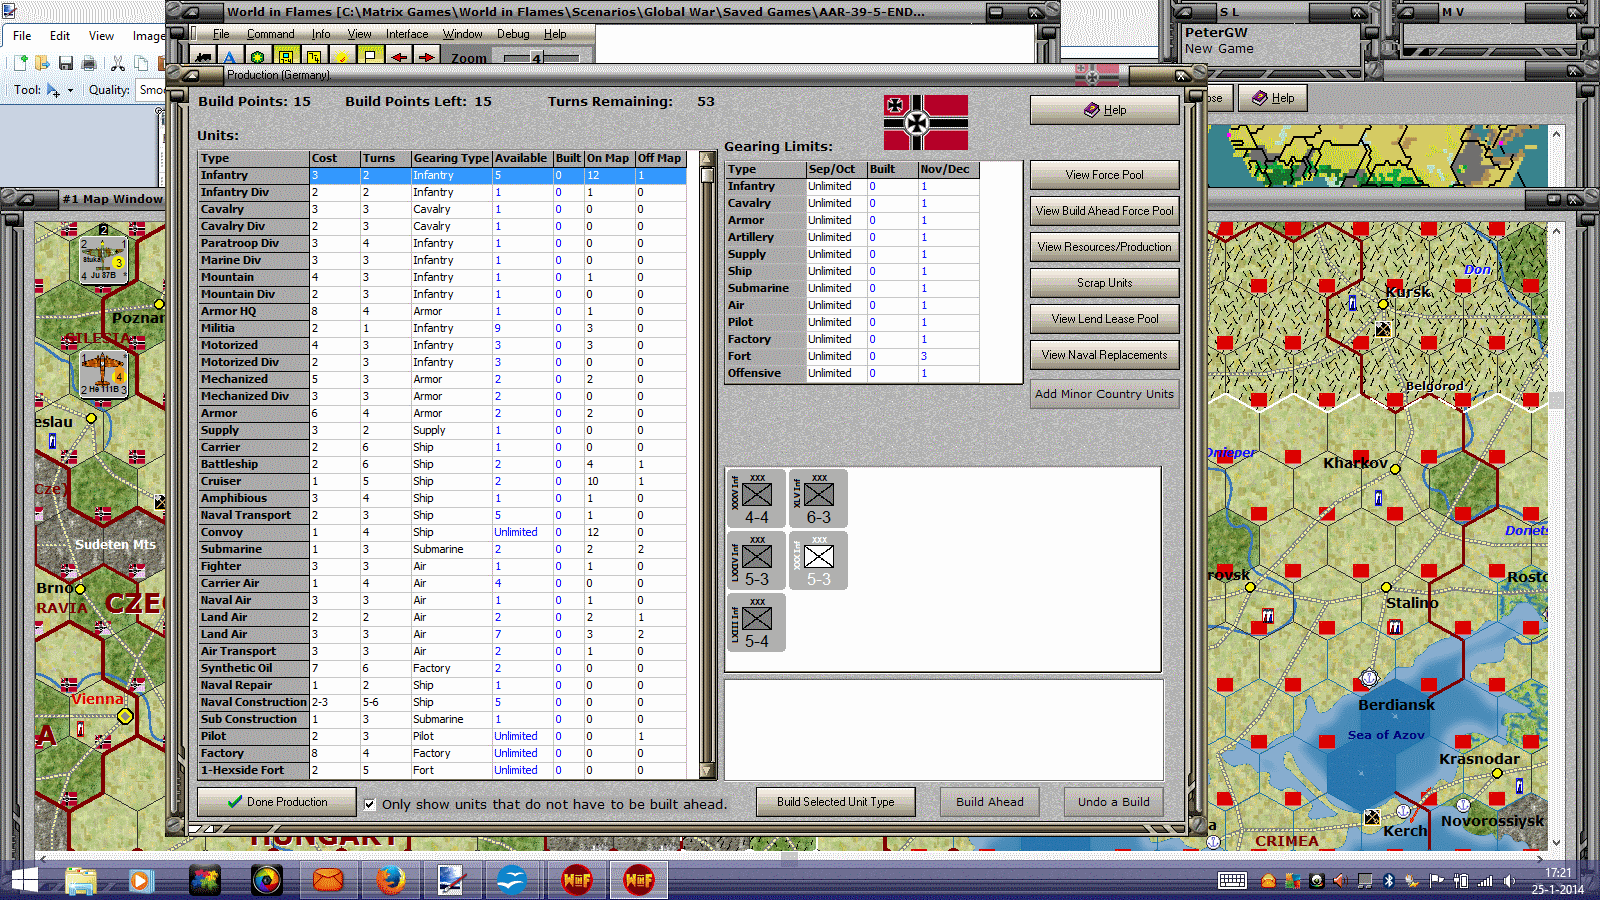This screenshot has width=1600, height=900.
Task: Select the Armor HQ row in Units list
Action: tap(442, 311)
